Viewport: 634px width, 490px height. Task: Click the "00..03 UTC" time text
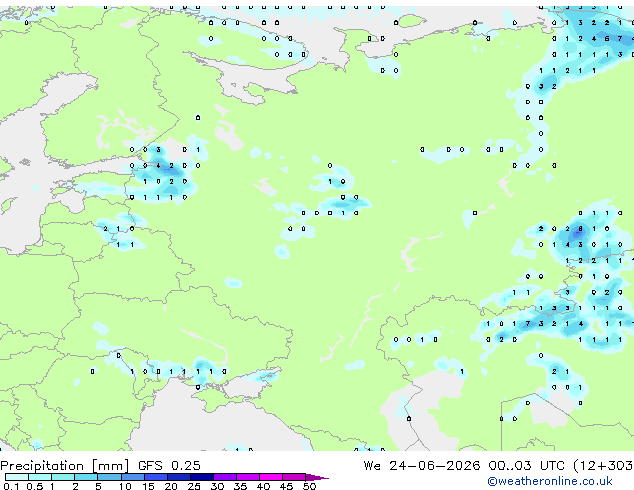(x=526, y=466)
